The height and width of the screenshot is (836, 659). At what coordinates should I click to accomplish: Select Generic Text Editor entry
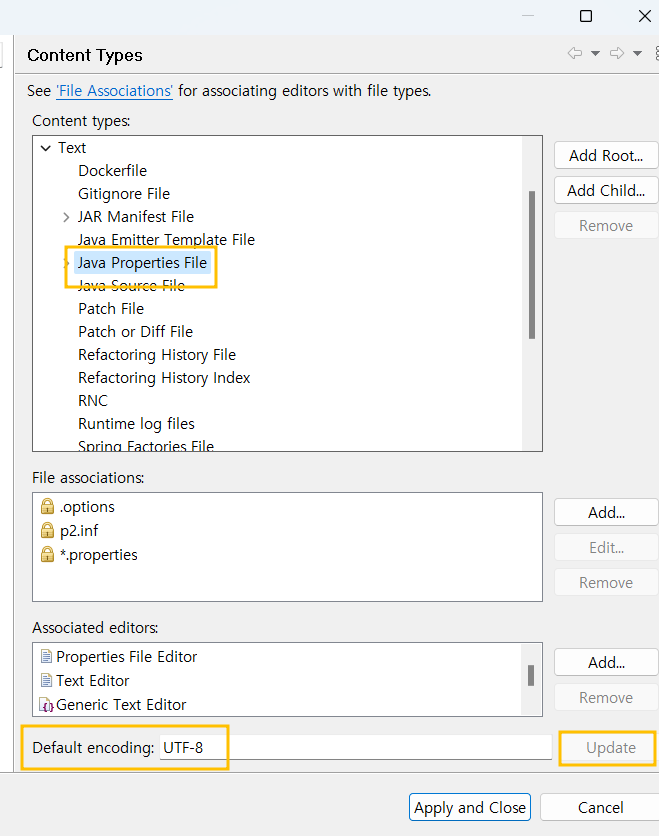coord(121,704)
